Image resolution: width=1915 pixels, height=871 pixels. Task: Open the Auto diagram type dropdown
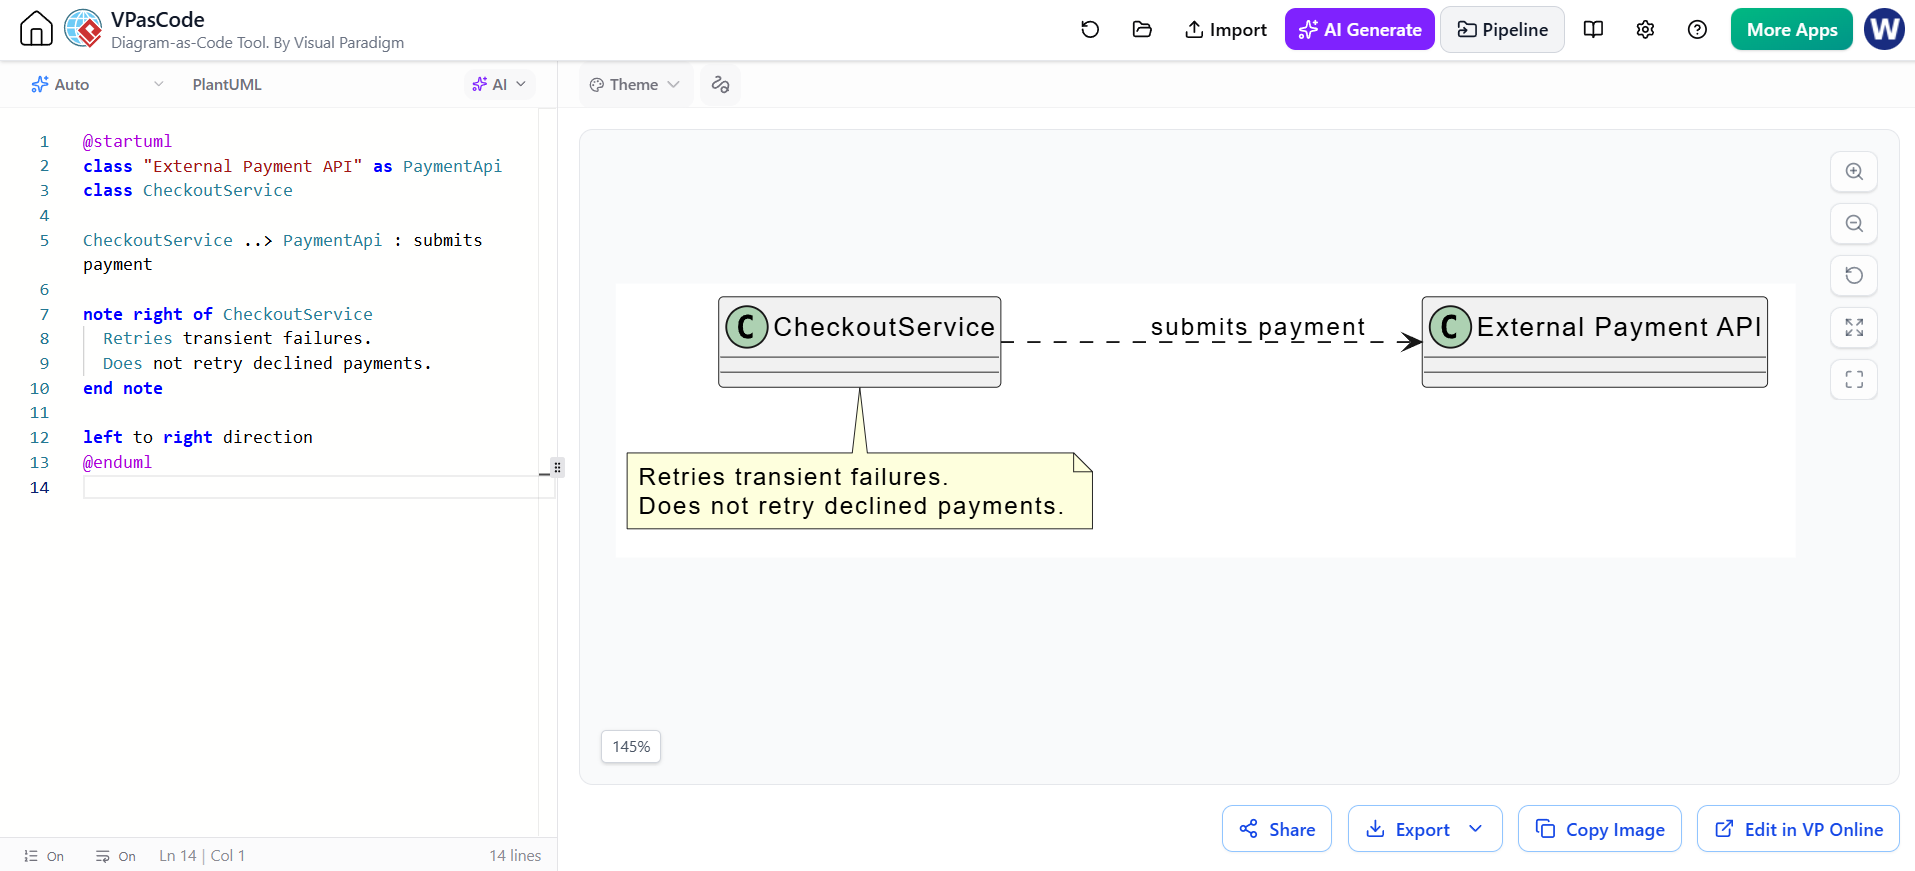click(x=97, y=85)
